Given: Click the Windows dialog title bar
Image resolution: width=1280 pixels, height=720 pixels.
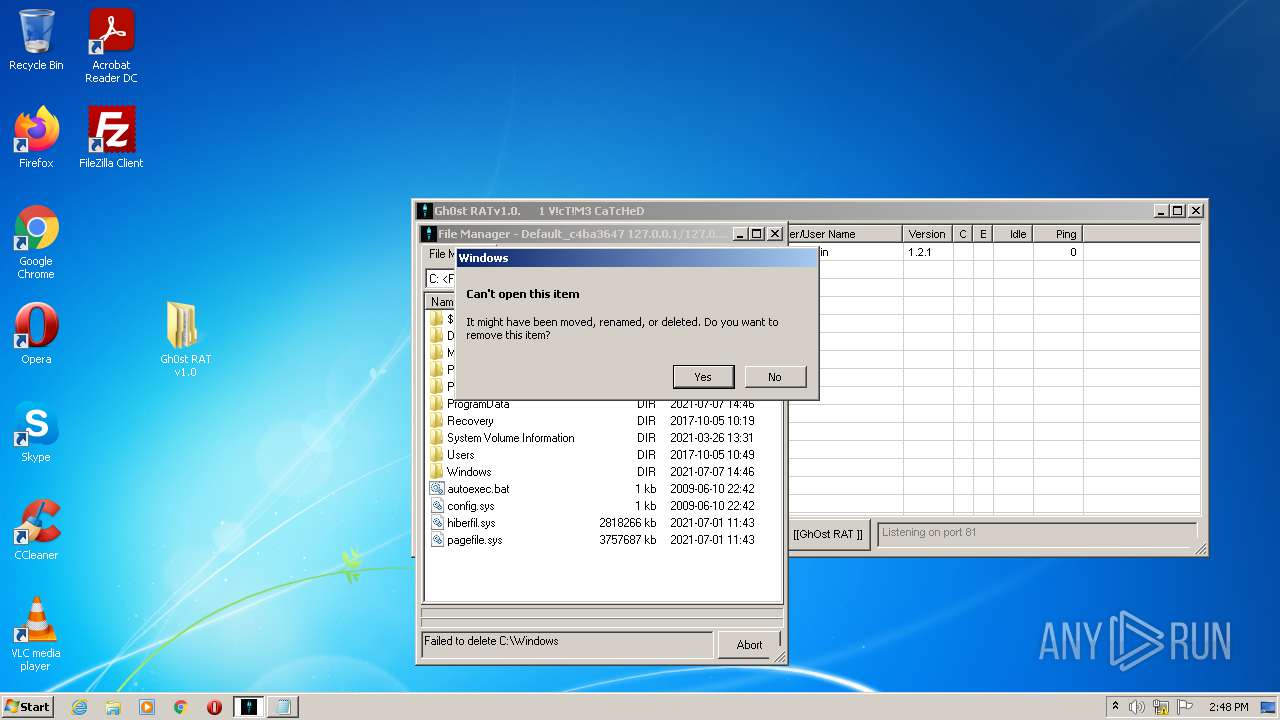Looking at the screenshot, I should click(637, 258).
